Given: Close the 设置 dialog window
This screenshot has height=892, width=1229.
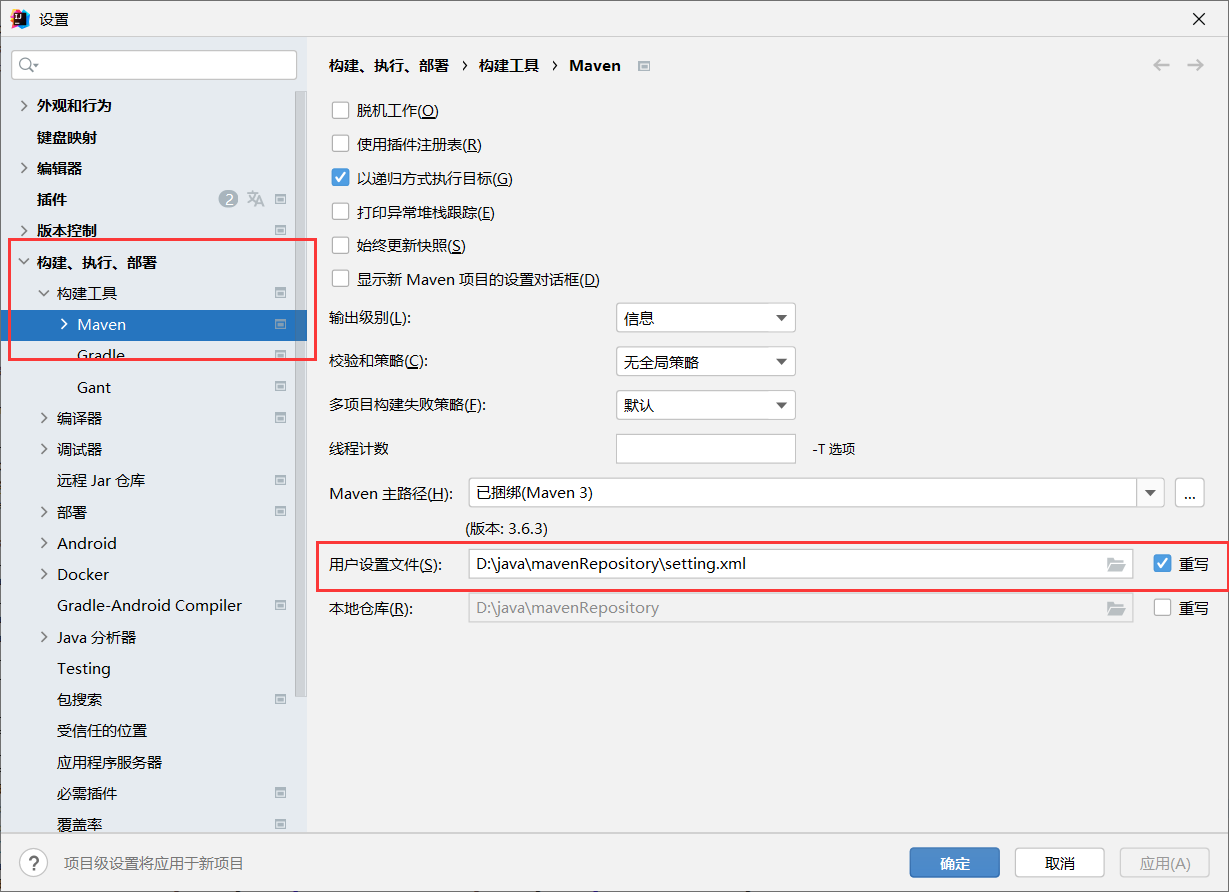Looking at the screenshot, I should click(1198, 19).
